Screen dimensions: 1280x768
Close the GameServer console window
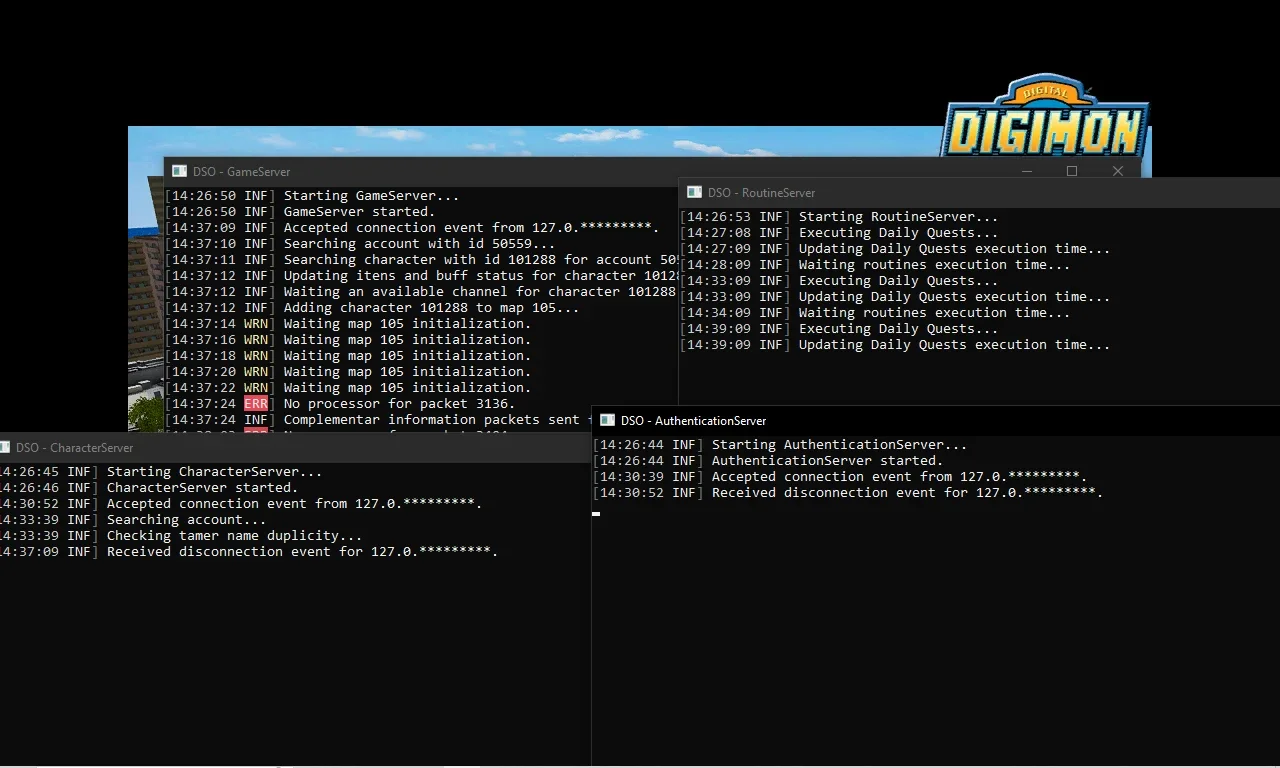point(1118,171)
